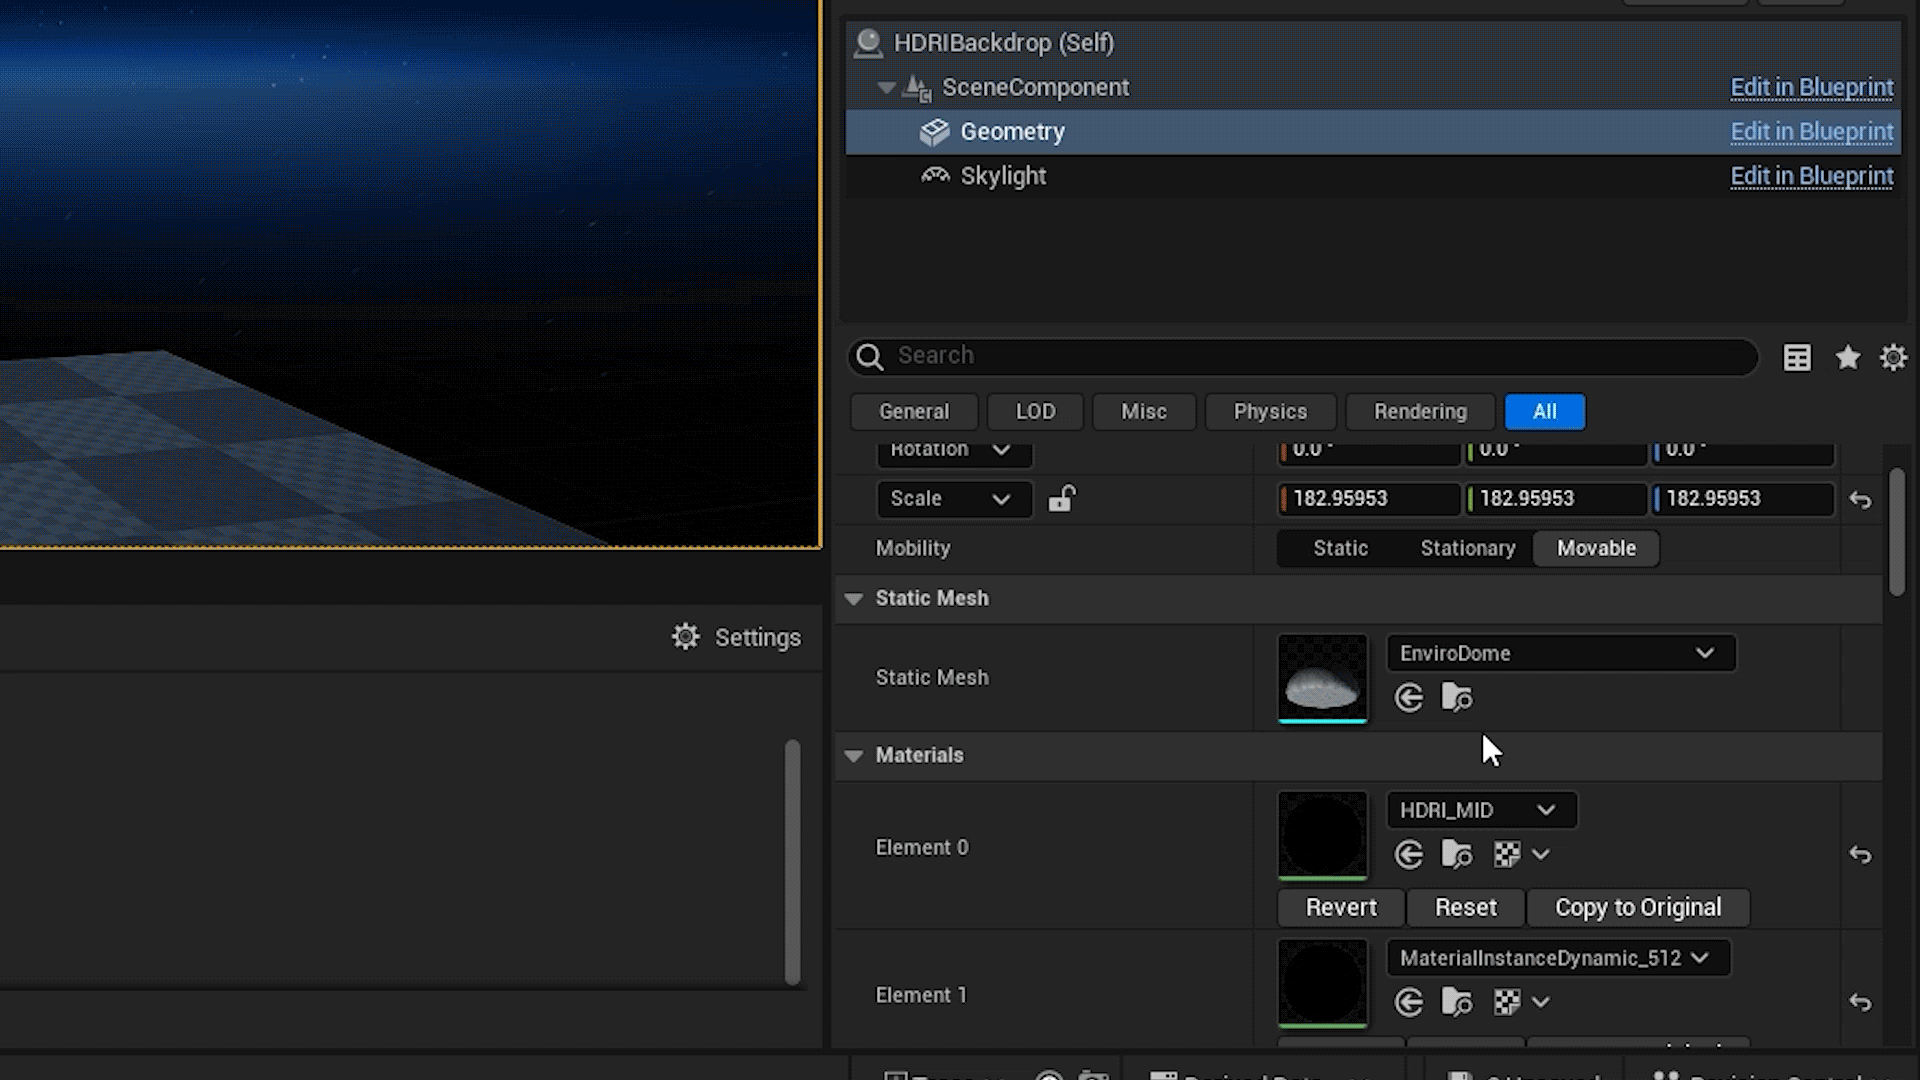The image size is (1920, 1080).
Task: Select the Physics filter tab
Action: click(1270, 412)
